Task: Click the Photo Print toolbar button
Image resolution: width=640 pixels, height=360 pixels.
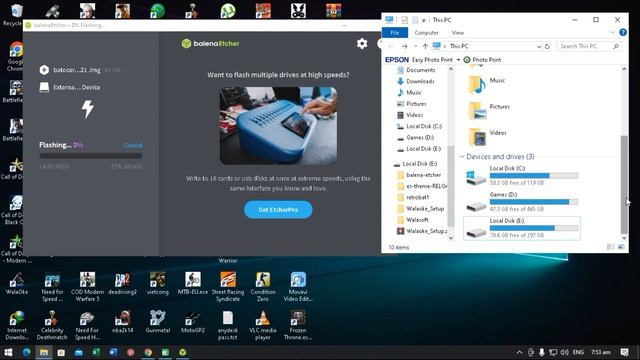Action: coord(482,60)
